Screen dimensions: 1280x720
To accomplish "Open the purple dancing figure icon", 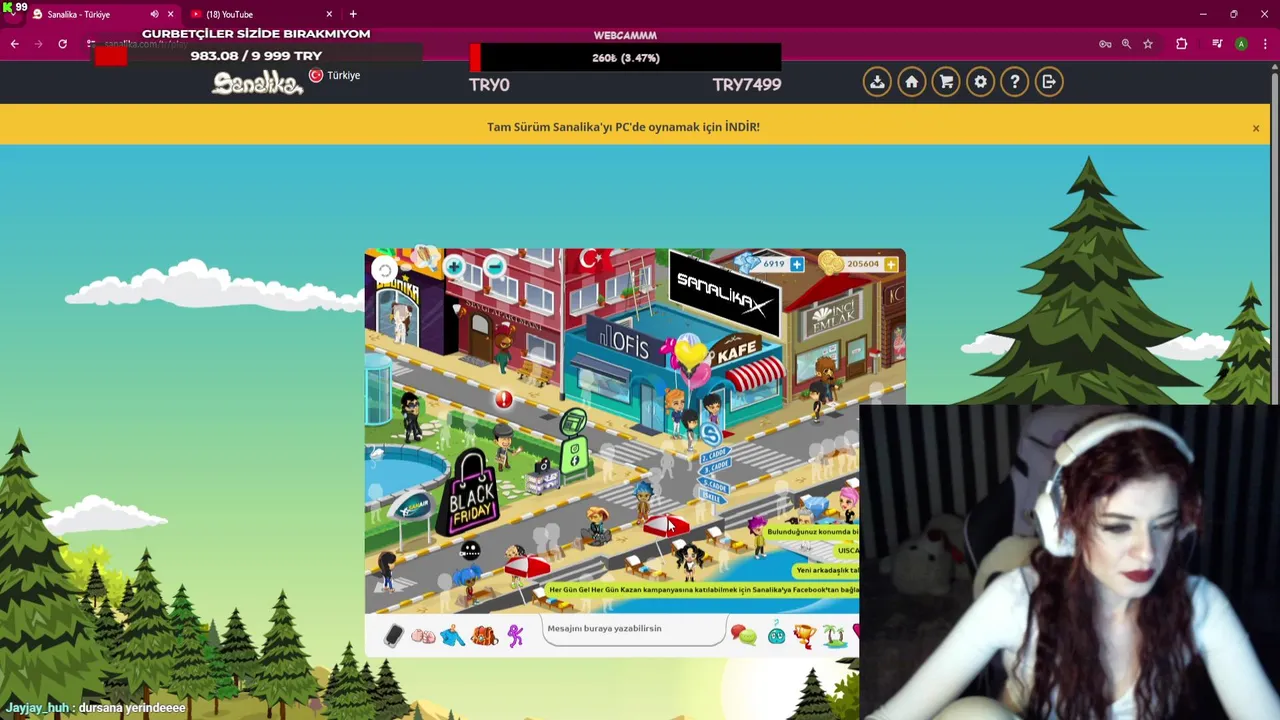I will pos(515,636).
